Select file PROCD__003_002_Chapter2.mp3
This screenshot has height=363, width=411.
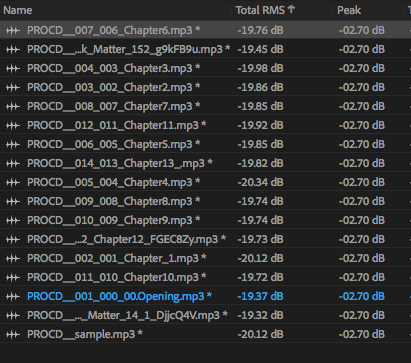(x=114, y=87)
